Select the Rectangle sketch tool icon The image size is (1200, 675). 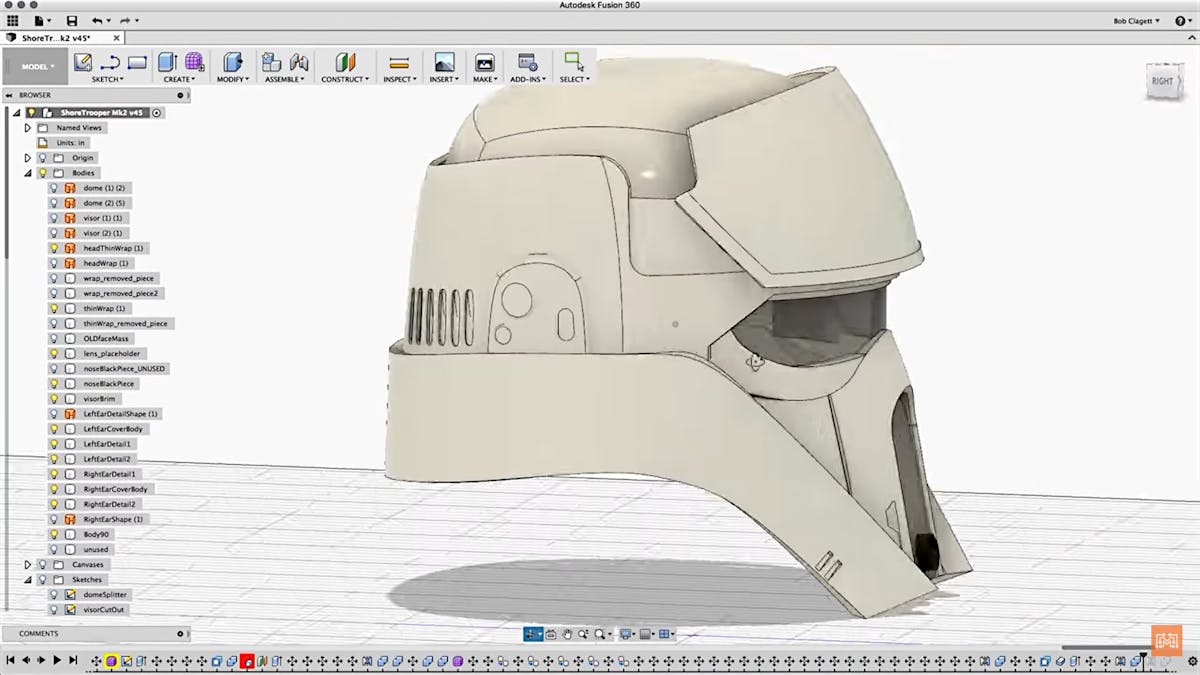[137, 62]
